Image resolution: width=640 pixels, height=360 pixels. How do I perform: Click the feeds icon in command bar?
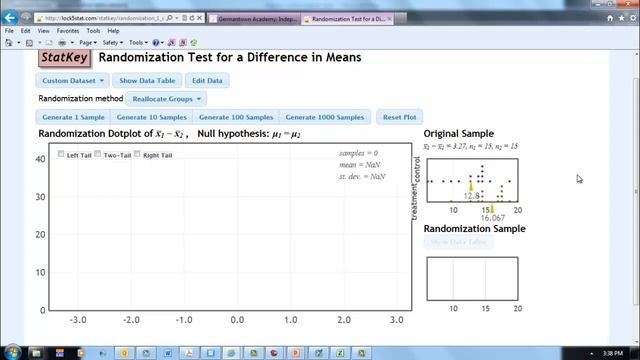click(x=29, y=42)
